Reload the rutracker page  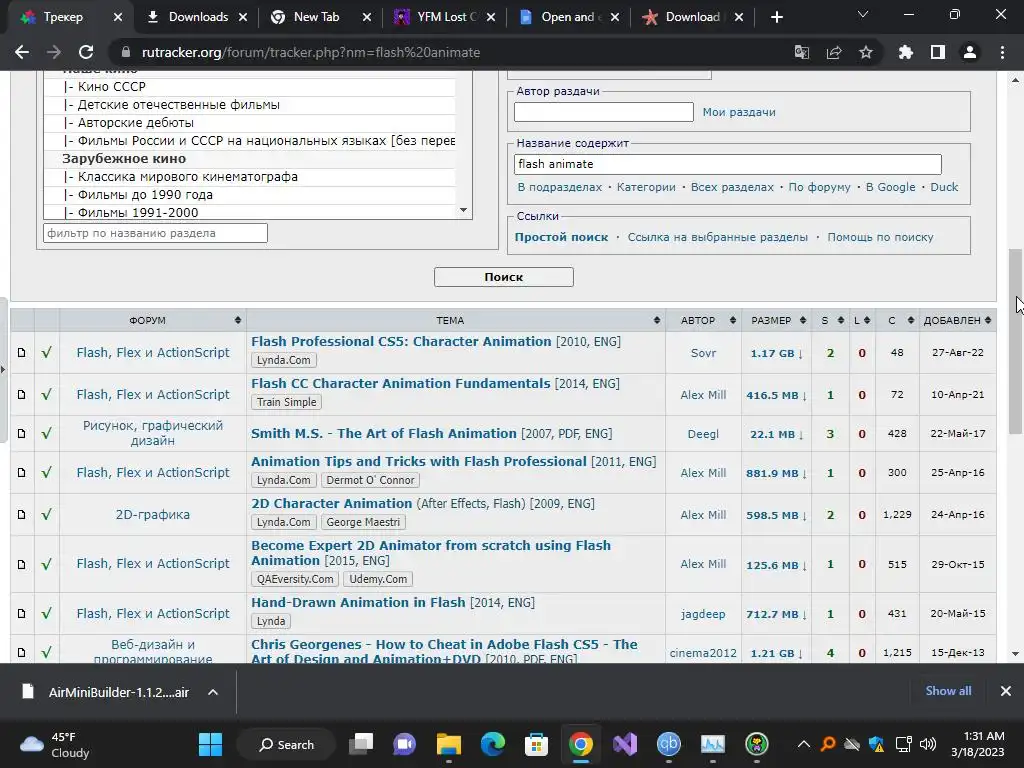click(86, 52)
